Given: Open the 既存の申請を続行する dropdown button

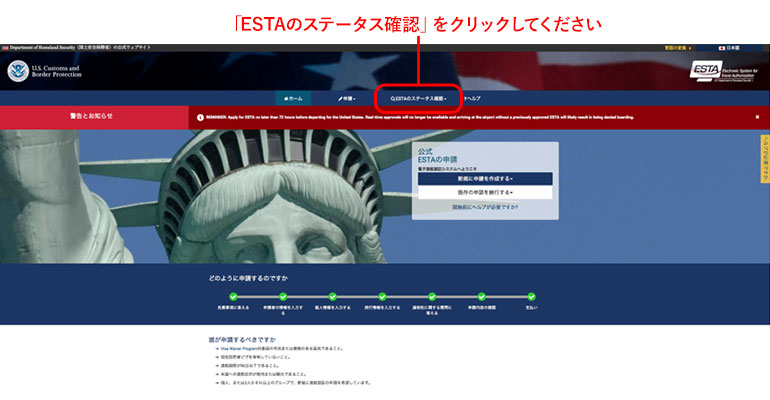Looking at the screenshot, I should (x=485, y=193).
